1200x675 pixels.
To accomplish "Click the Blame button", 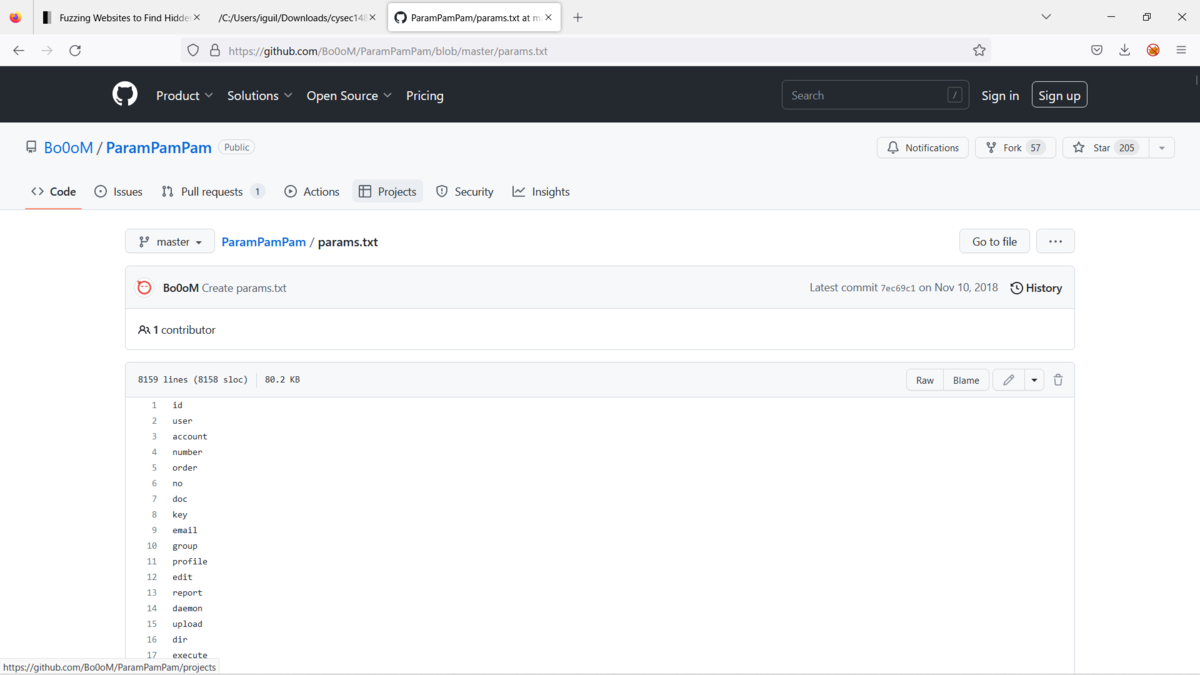I will [966, 380].
